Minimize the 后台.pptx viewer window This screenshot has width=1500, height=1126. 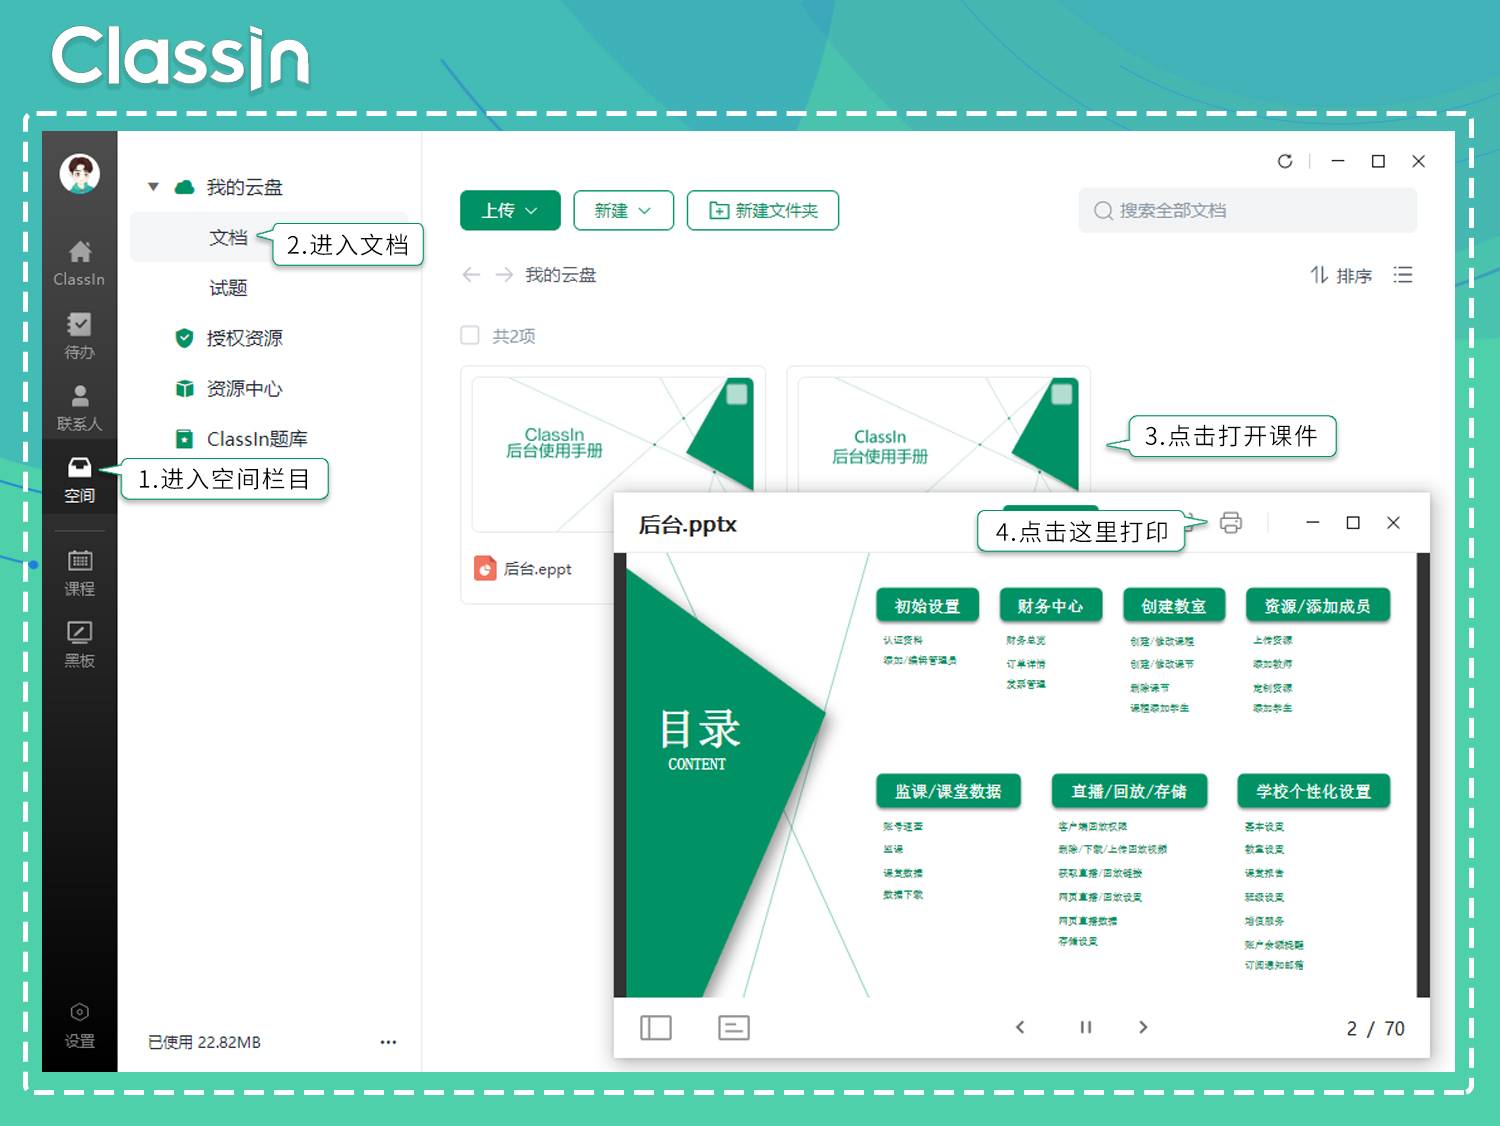point(1313,523)
